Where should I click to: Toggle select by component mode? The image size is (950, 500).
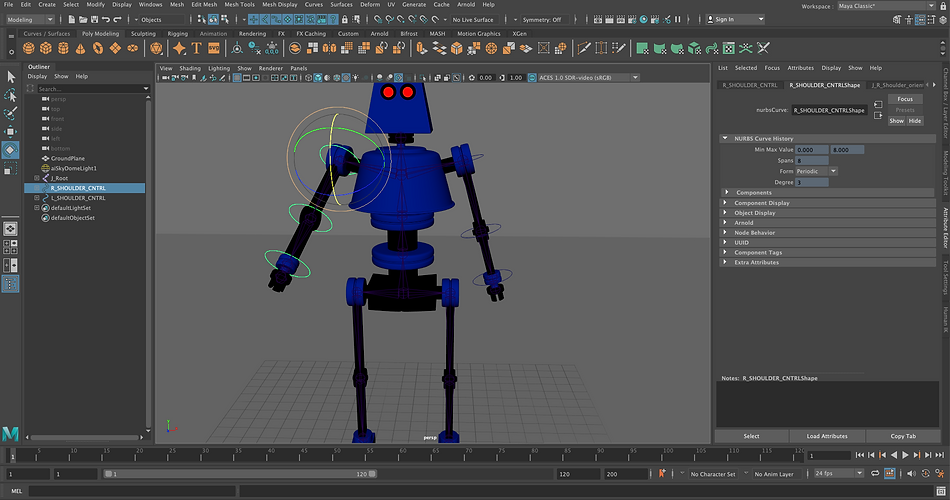click(x=225, y=19)
